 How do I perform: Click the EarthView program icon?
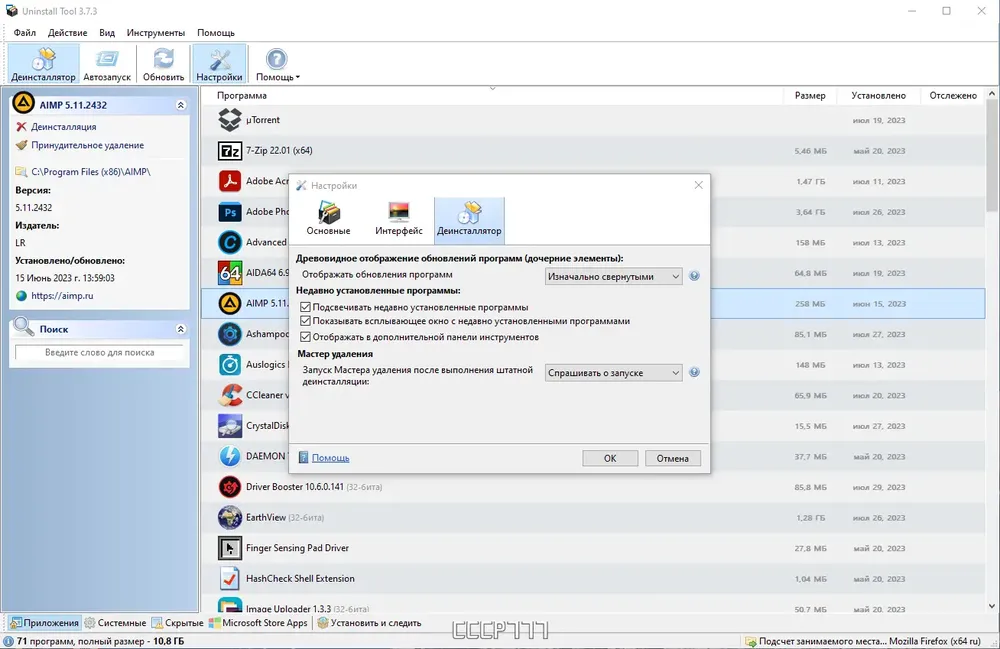230,518
